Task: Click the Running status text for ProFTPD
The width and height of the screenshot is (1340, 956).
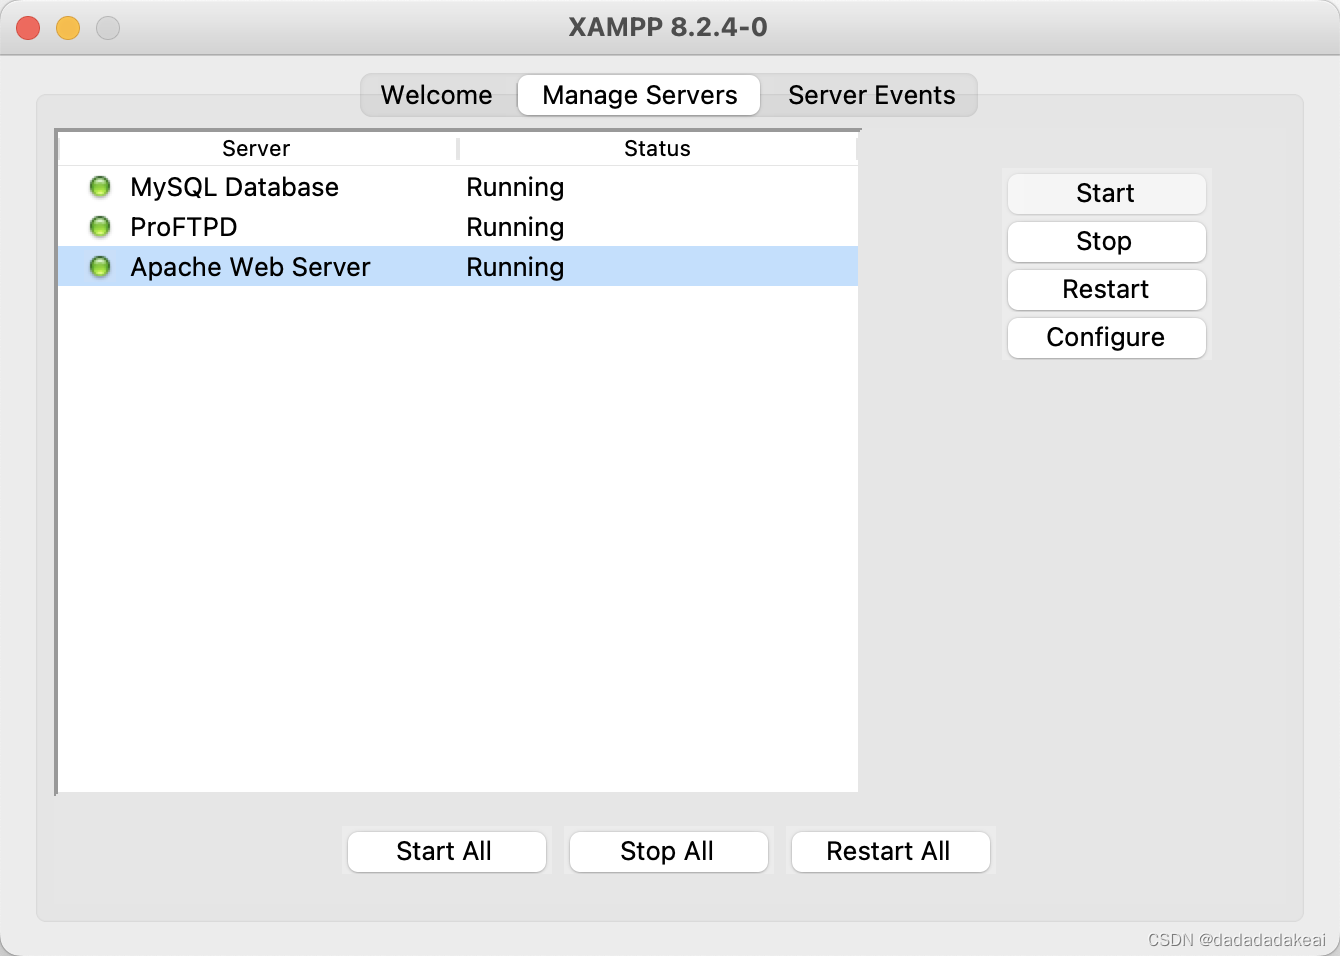Action: click(x=514, y=226)
